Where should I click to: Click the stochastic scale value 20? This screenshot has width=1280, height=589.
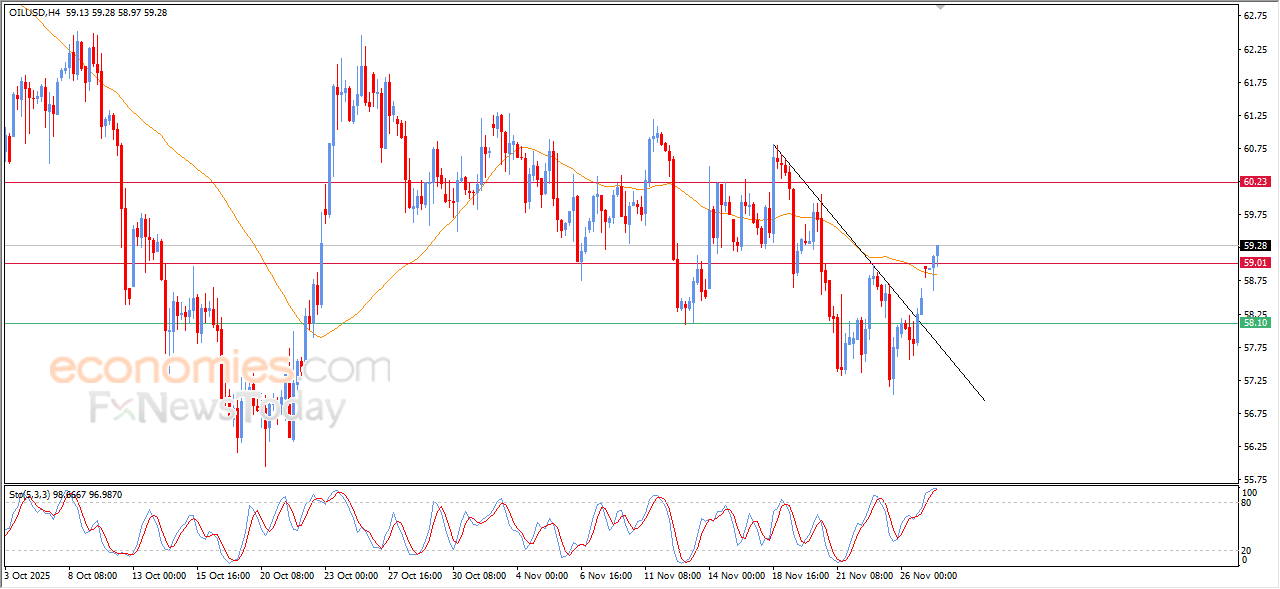(x=1246, y=551)
